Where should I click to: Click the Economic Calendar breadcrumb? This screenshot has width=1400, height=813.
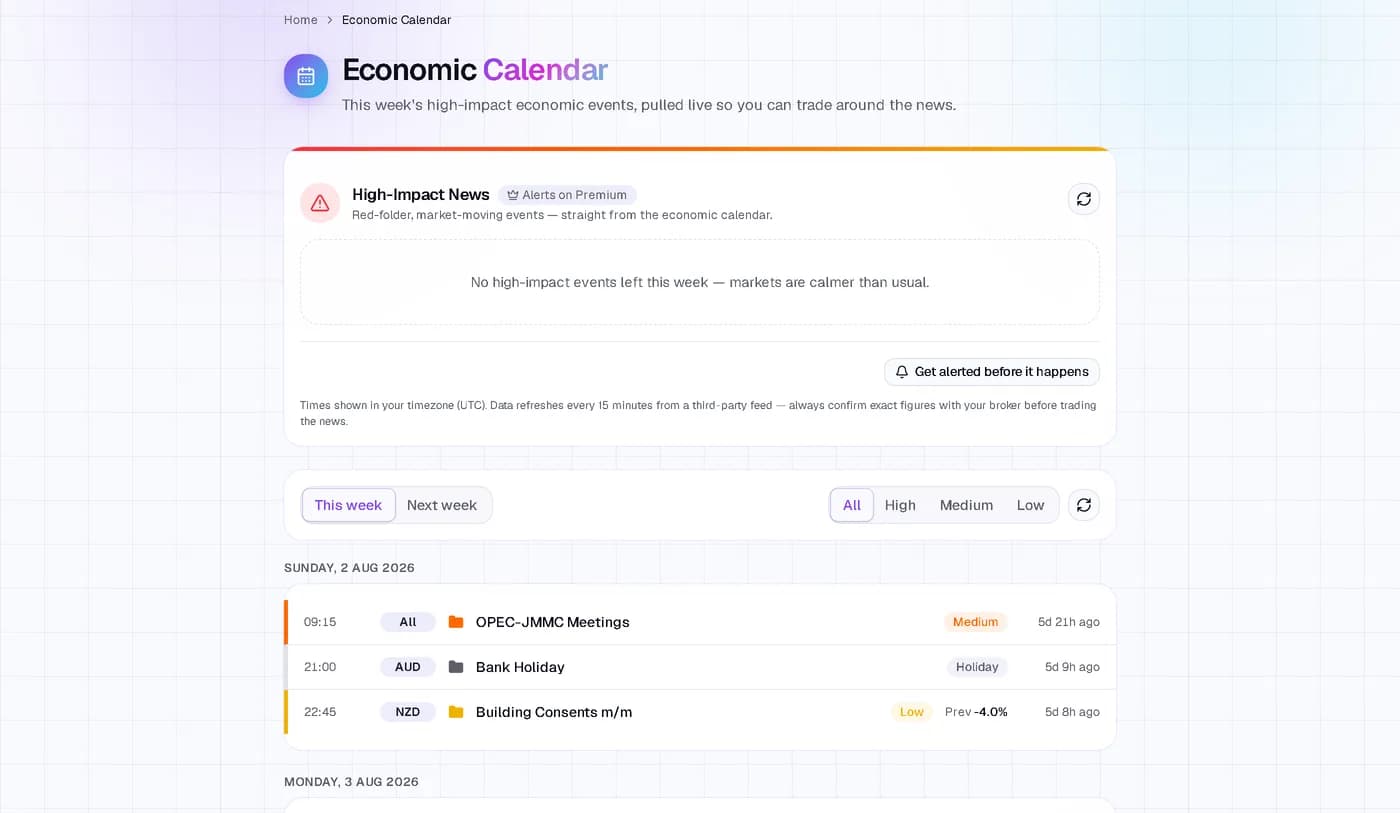coord(396,20)
